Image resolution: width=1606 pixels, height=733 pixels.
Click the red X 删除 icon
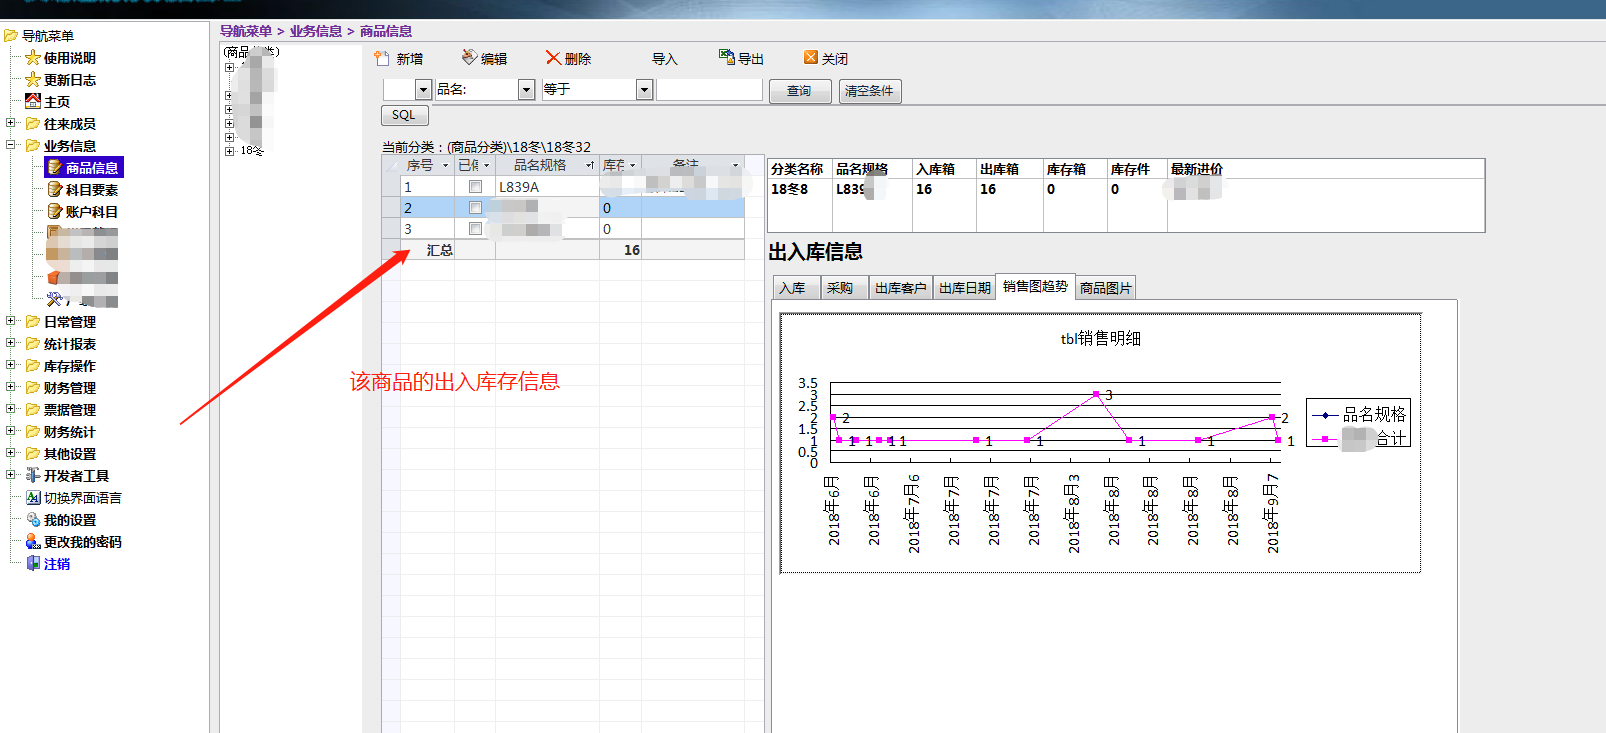pyautogui.click(x=553, y=58)
